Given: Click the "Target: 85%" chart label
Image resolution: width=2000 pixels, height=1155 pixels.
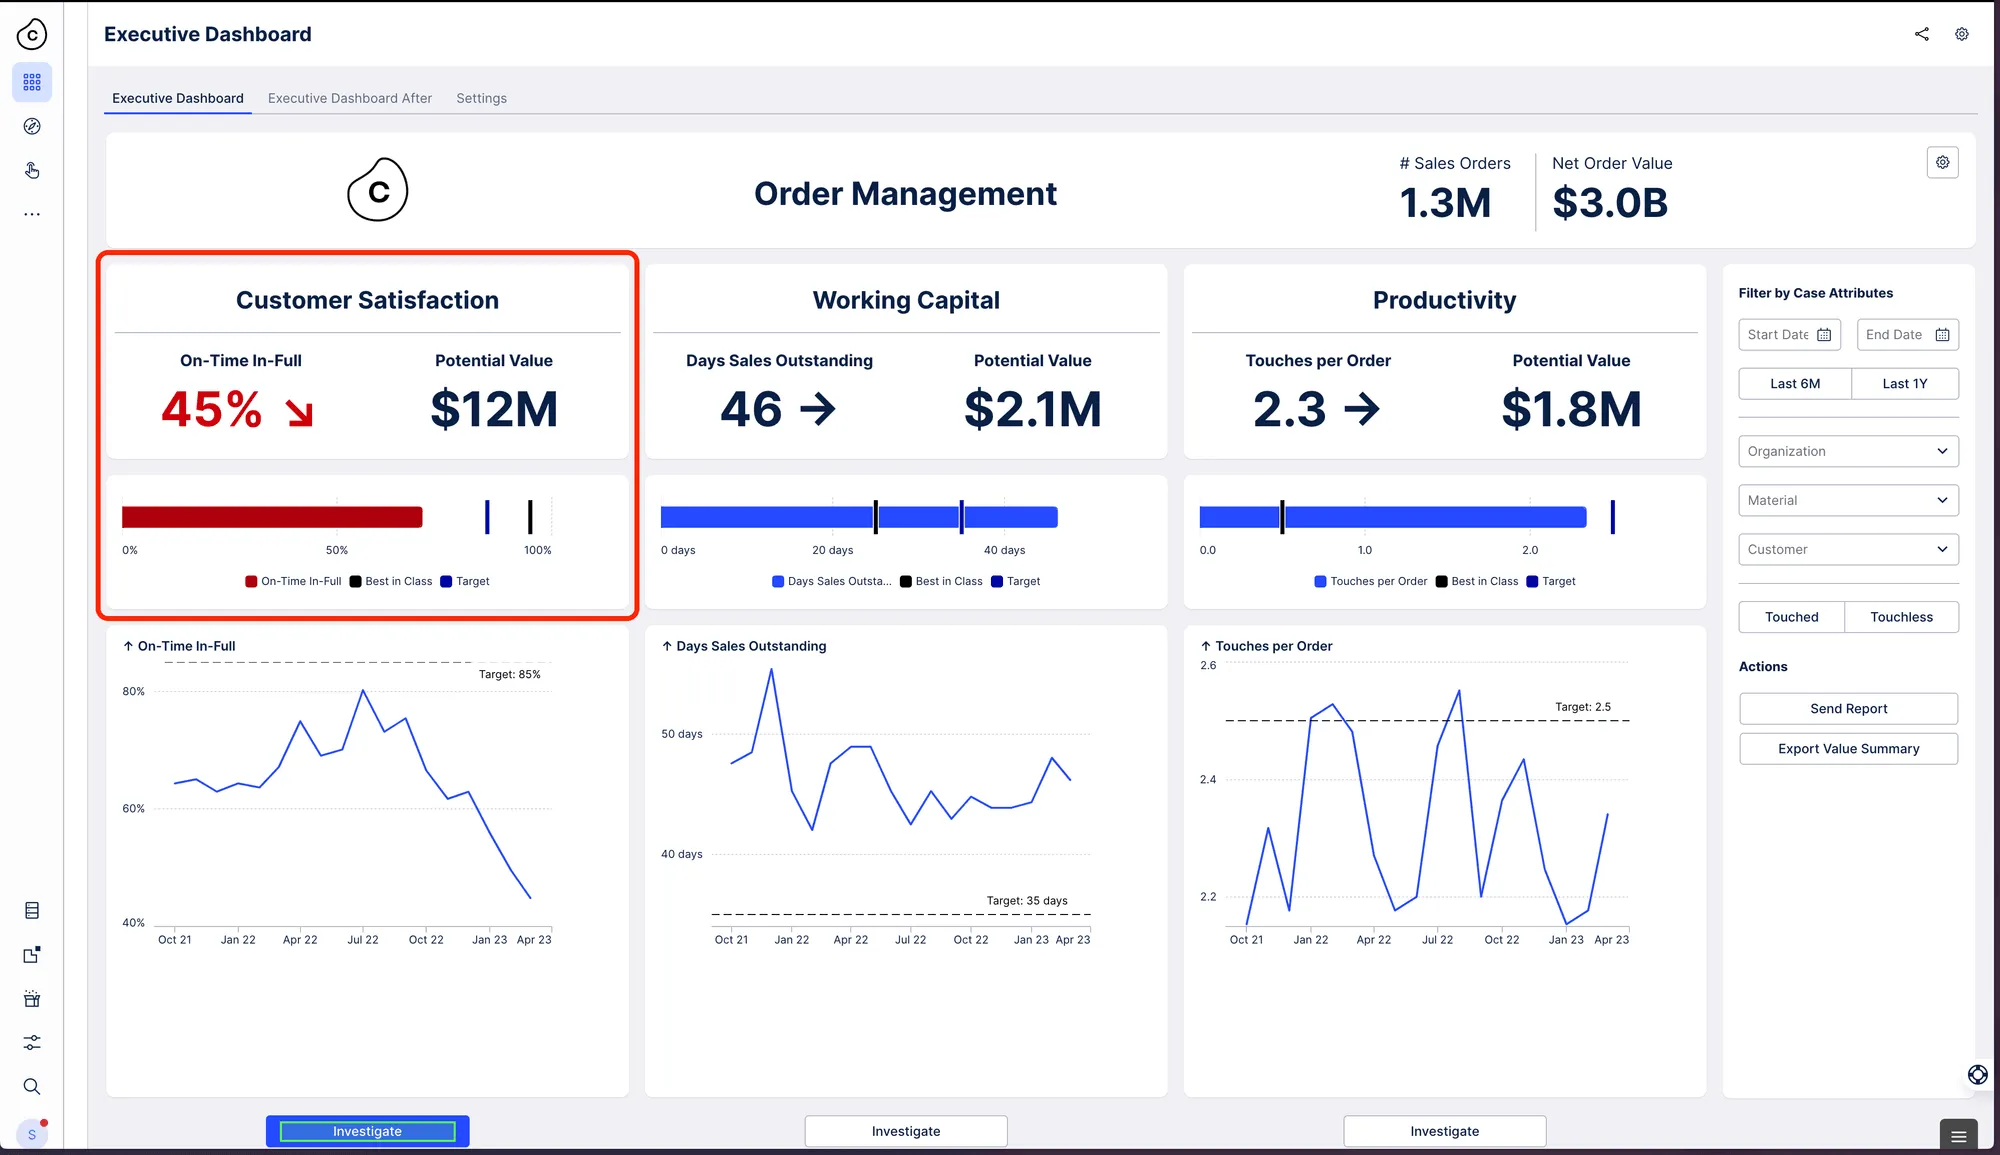Looking at the screenshot, I should (509, 675).
